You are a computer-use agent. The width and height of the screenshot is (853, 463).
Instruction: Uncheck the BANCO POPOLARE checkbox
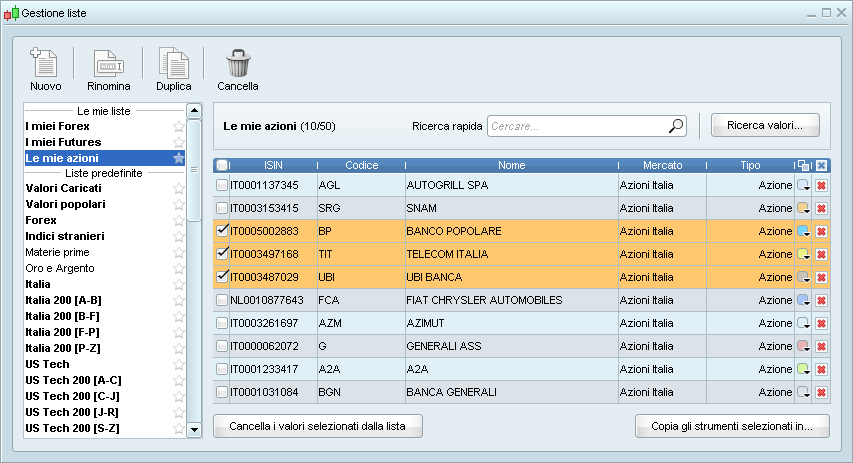222,231
